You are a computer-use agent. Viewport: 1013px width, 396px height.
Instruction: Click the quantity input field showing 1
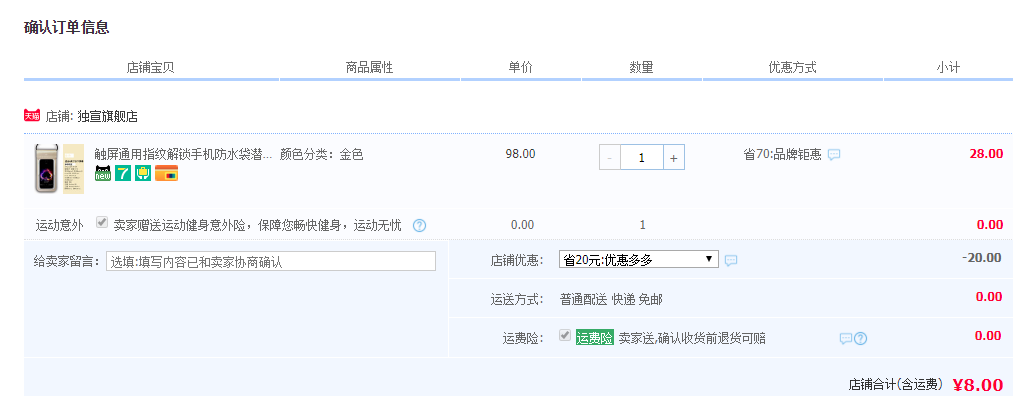point(642,157)
